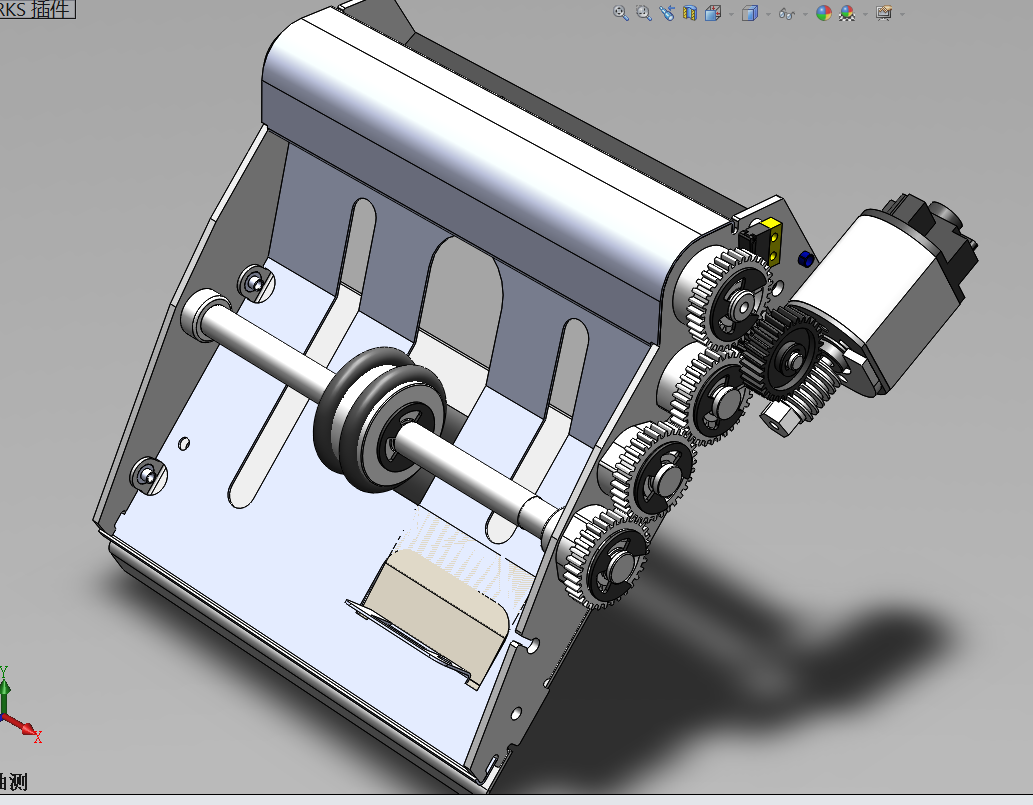
Task: Open the Edit Appearance color ball
Action: [824, 13]
